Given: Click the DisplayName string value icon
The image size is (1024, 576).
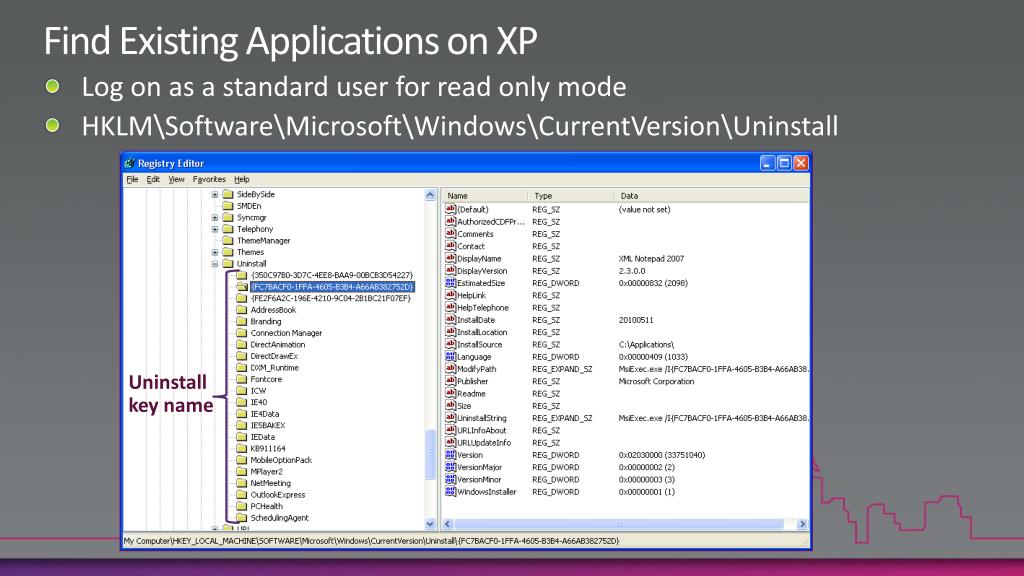Looking at the screenshot, I should pyautogui.click(x=450, y=259).
